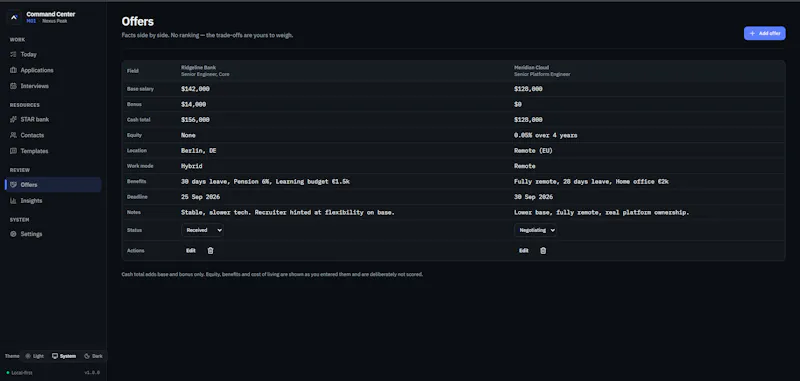Click the Offers page heading
The width and height of the screenshot is (800, 381).
click(x=138, y=21)
